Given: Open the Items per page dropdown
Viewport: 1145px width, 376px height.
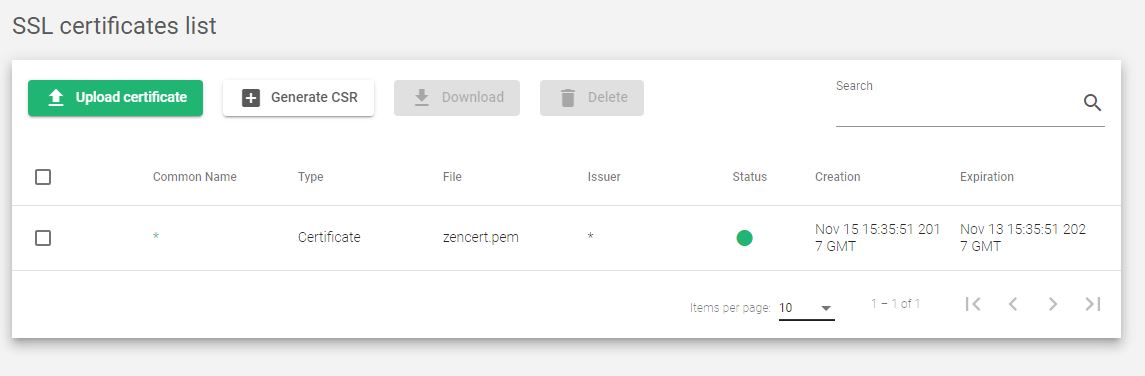Looking at the screenshot, I should 806,308.
